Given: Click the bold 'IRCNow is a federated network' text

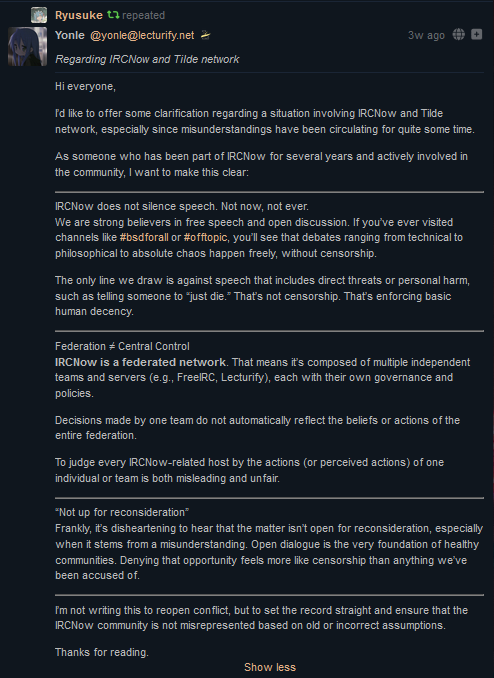Looking at the screenshot, I should [x=140, y=362].
